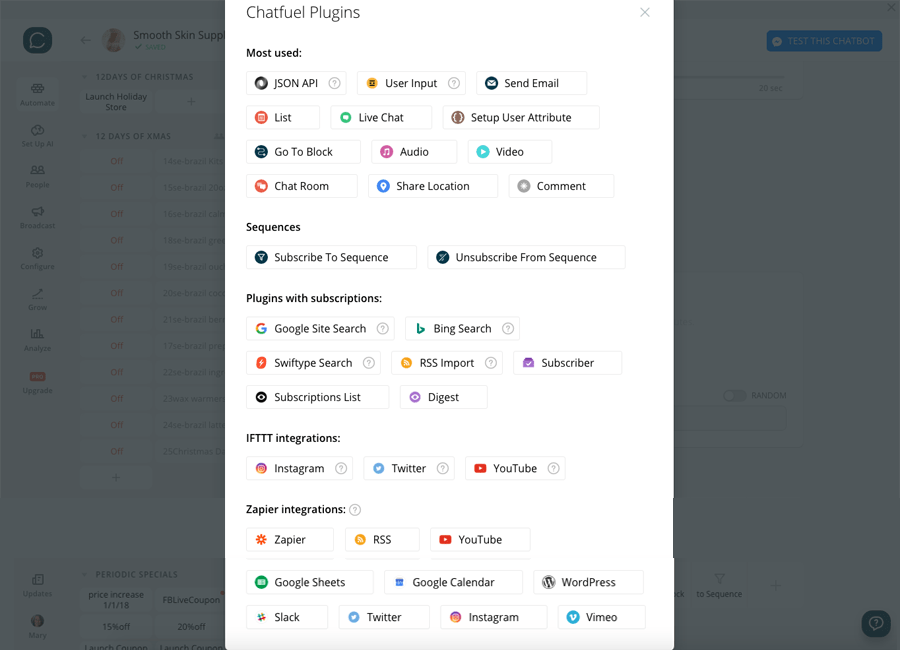Show help for Bing Search

tap(507, 328)
